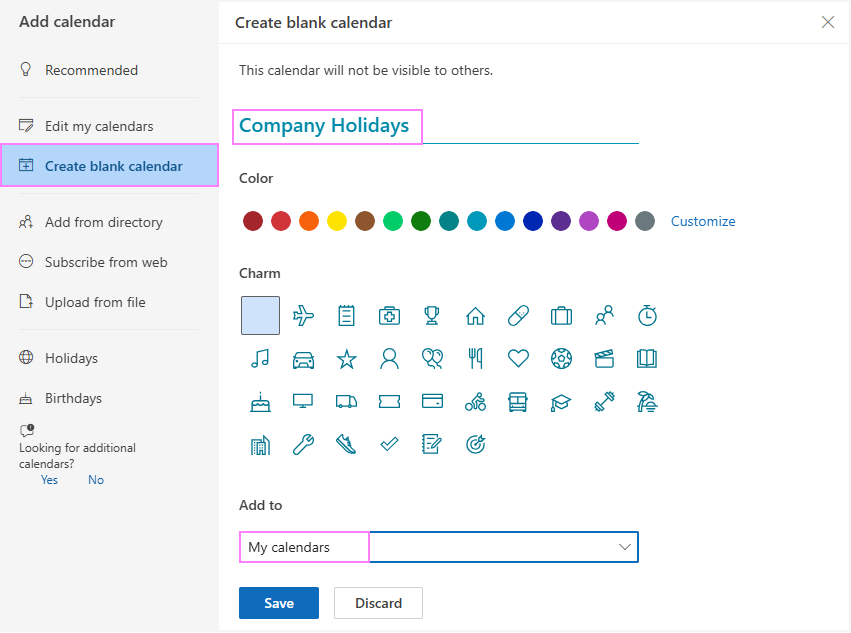Answer Yes to additional calendars prompt
The width and height of the screenshot is (851, 633).
pyautogui.click(x=49, y=480)
